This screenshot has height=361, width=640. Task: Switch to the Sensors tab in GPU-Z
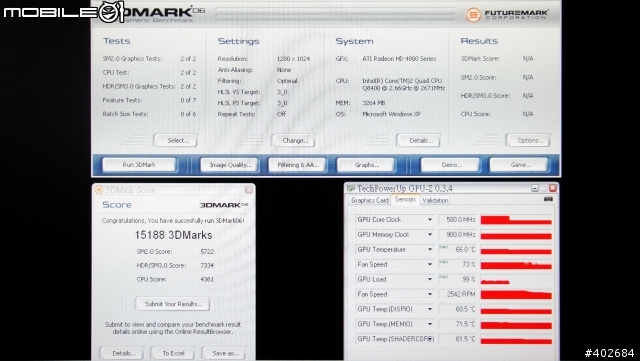tap(405, 199)
